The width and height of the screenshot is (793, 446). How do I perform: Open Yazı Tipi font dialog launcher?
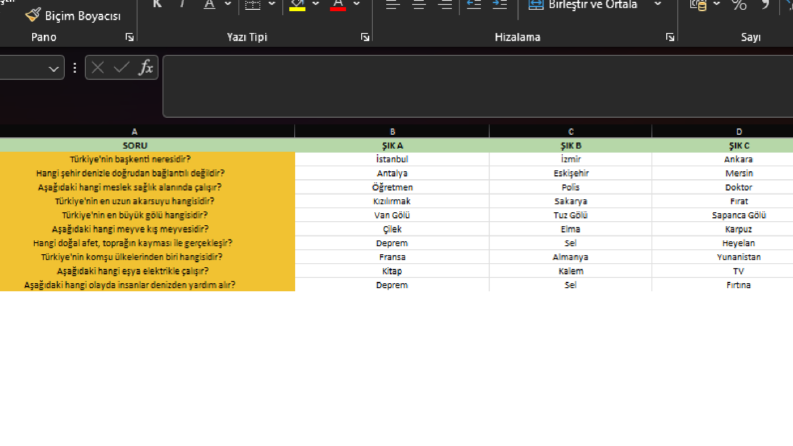365,37
